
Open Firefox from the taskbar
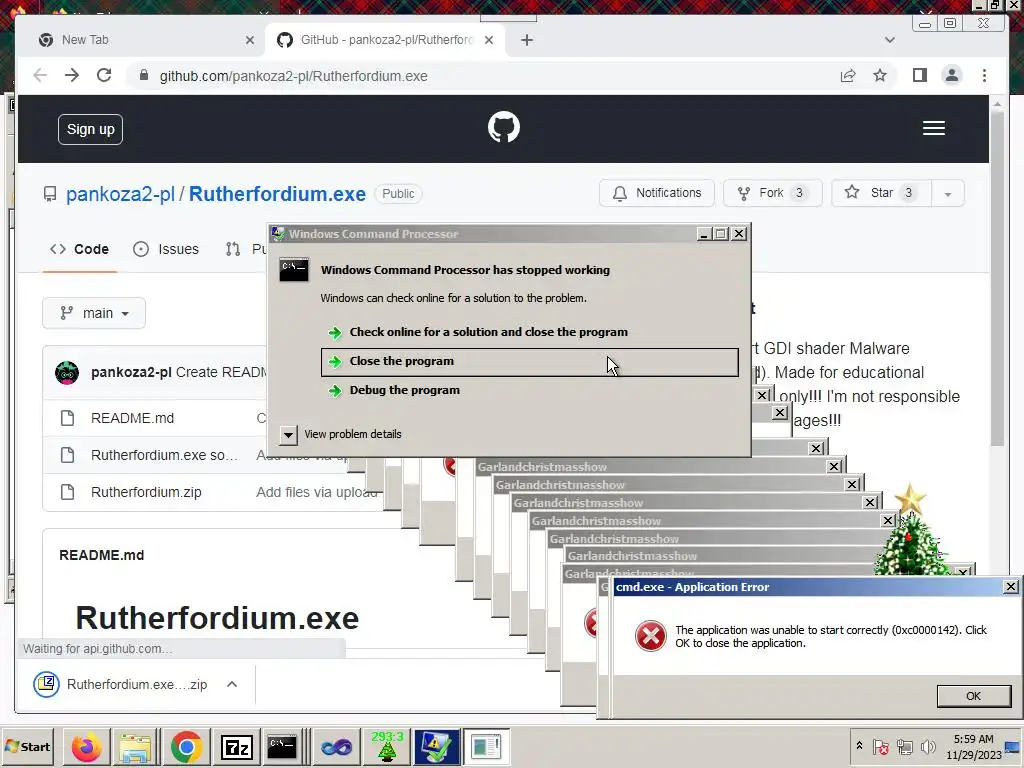tap(86, 747)
